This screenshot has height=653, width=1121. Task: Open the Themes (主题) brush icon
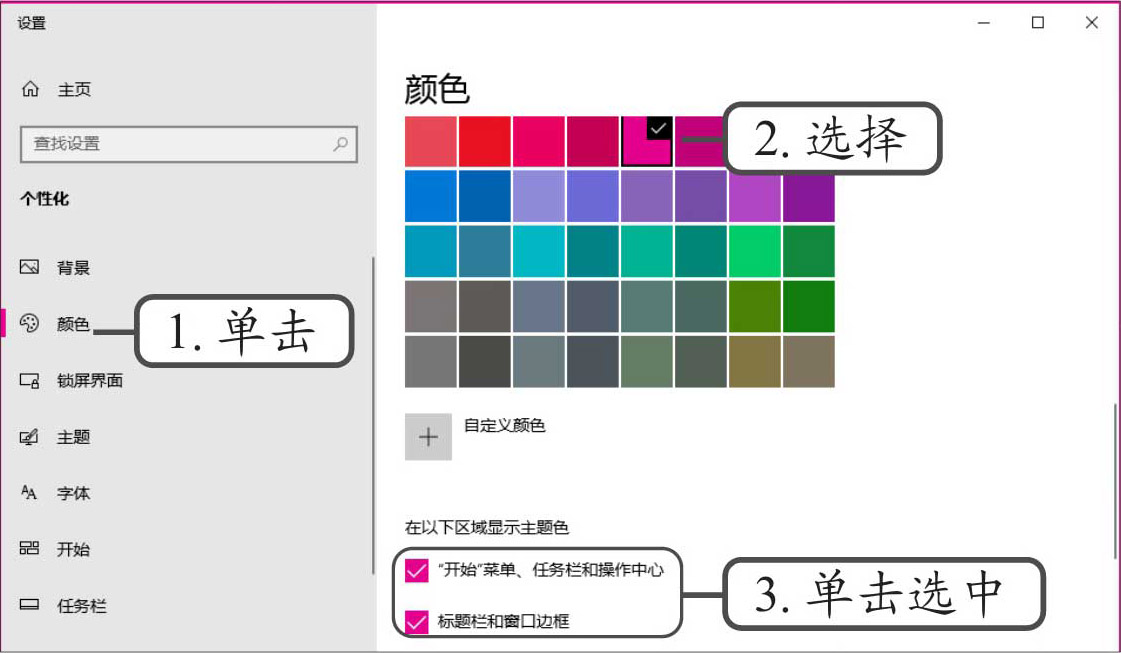[29, 437]
